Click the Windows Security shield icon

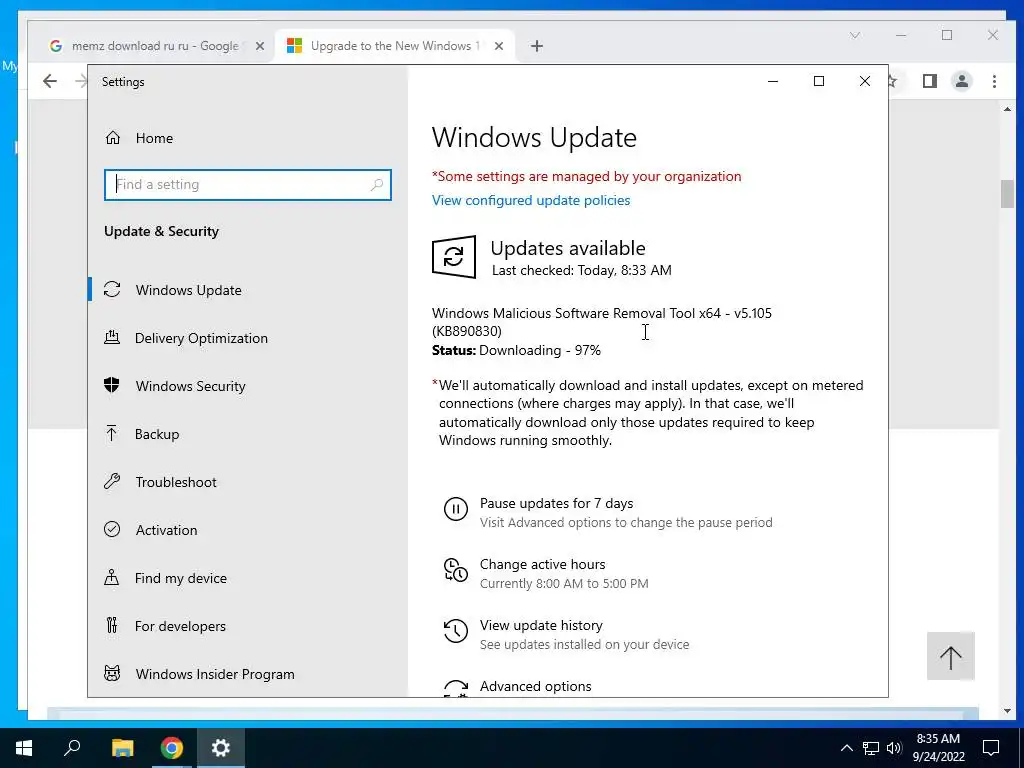click(x=112, y=385)
